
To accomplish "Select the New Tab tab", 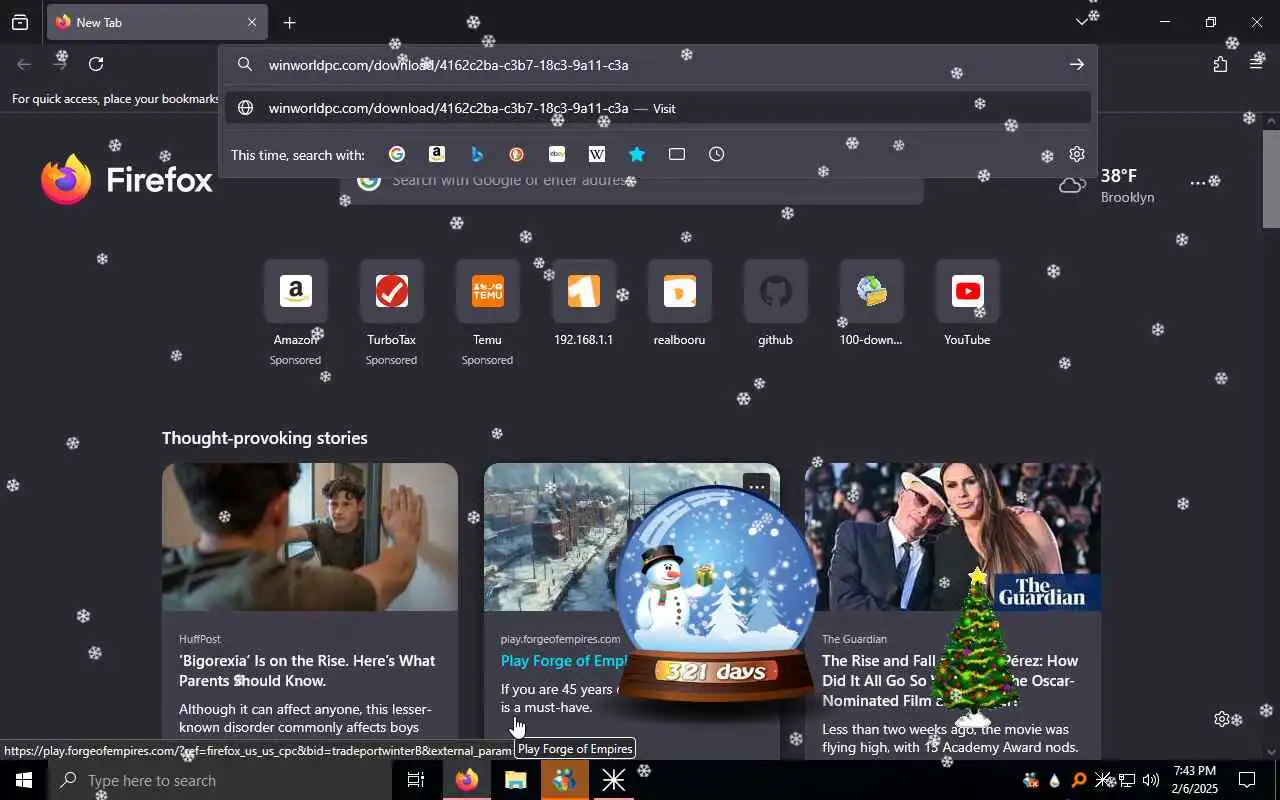I will [157, 22].
